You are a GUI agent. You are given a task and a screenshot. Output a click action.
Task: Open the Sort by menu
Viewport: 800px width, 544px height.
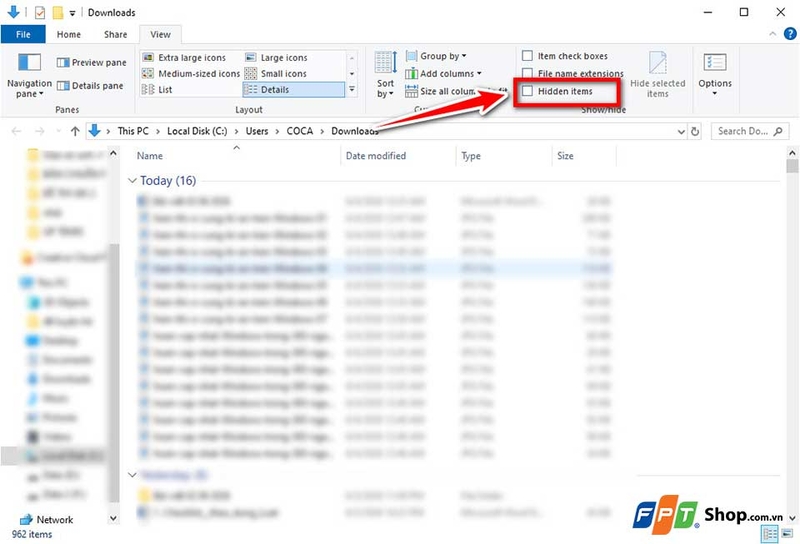coord(386,75)
